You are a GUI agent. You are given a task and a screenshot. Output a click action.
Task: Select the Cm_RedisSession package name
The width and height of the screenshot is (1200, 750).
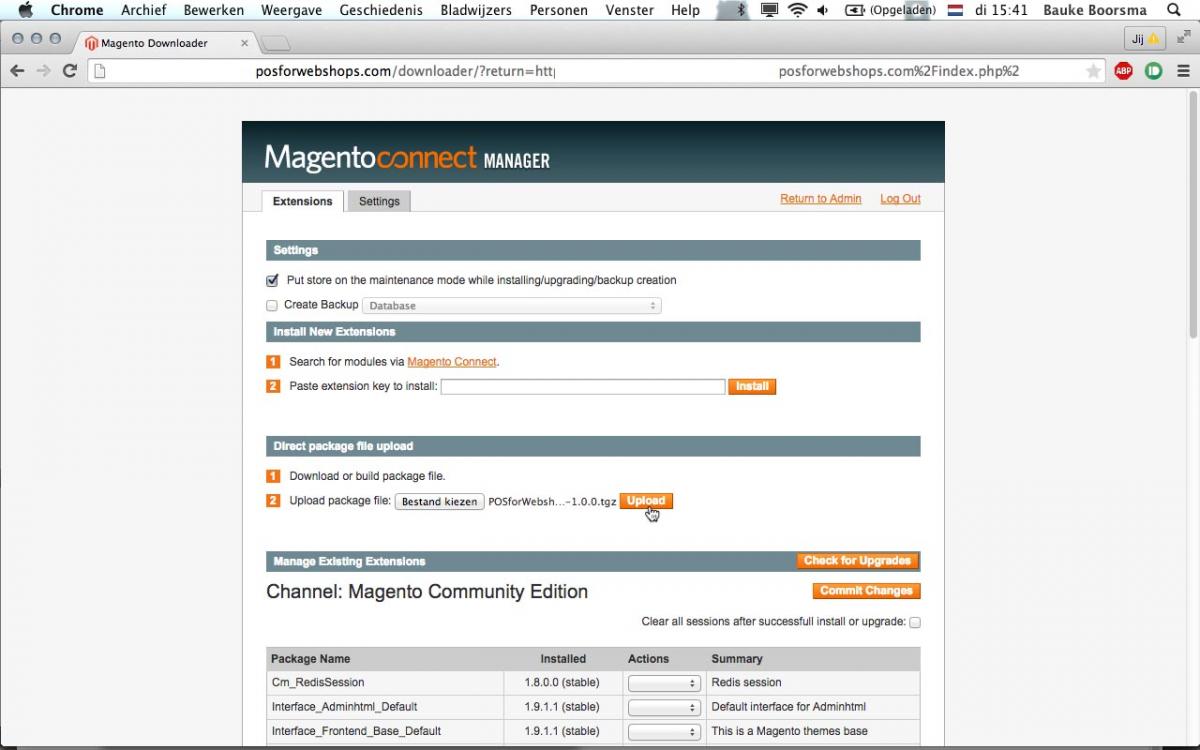[x=318, y=683]
